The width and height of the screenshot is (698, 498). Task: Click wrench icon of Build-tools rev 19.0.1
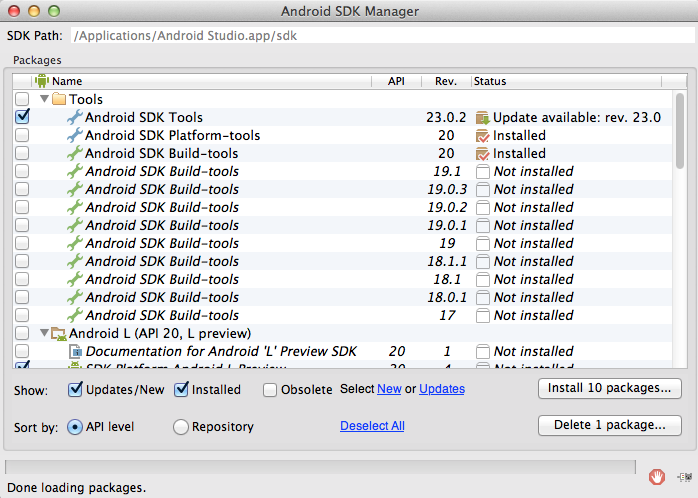pyautogui.click(x=74, y=225)
